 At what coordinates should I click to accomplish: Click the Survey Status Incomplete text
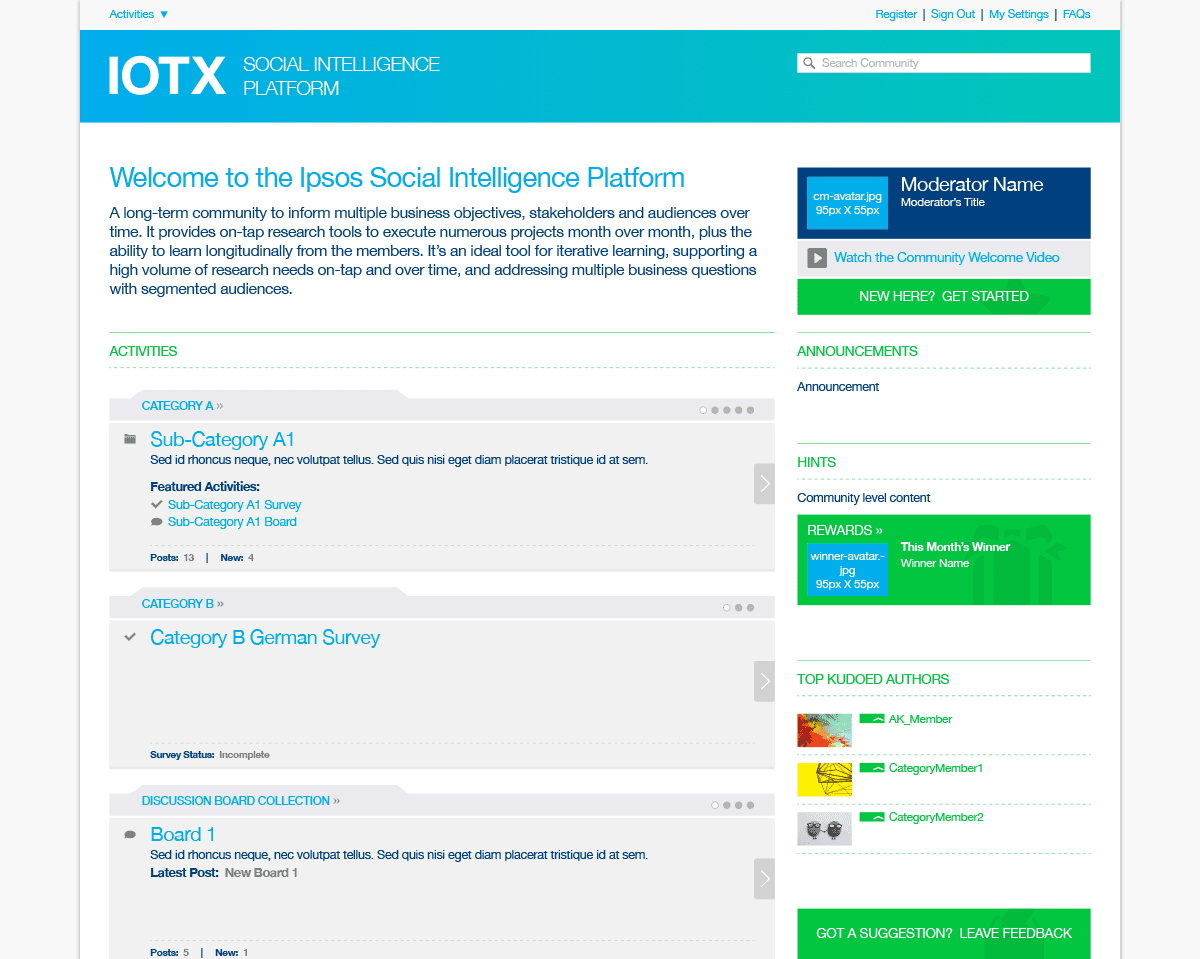[210, 755]
